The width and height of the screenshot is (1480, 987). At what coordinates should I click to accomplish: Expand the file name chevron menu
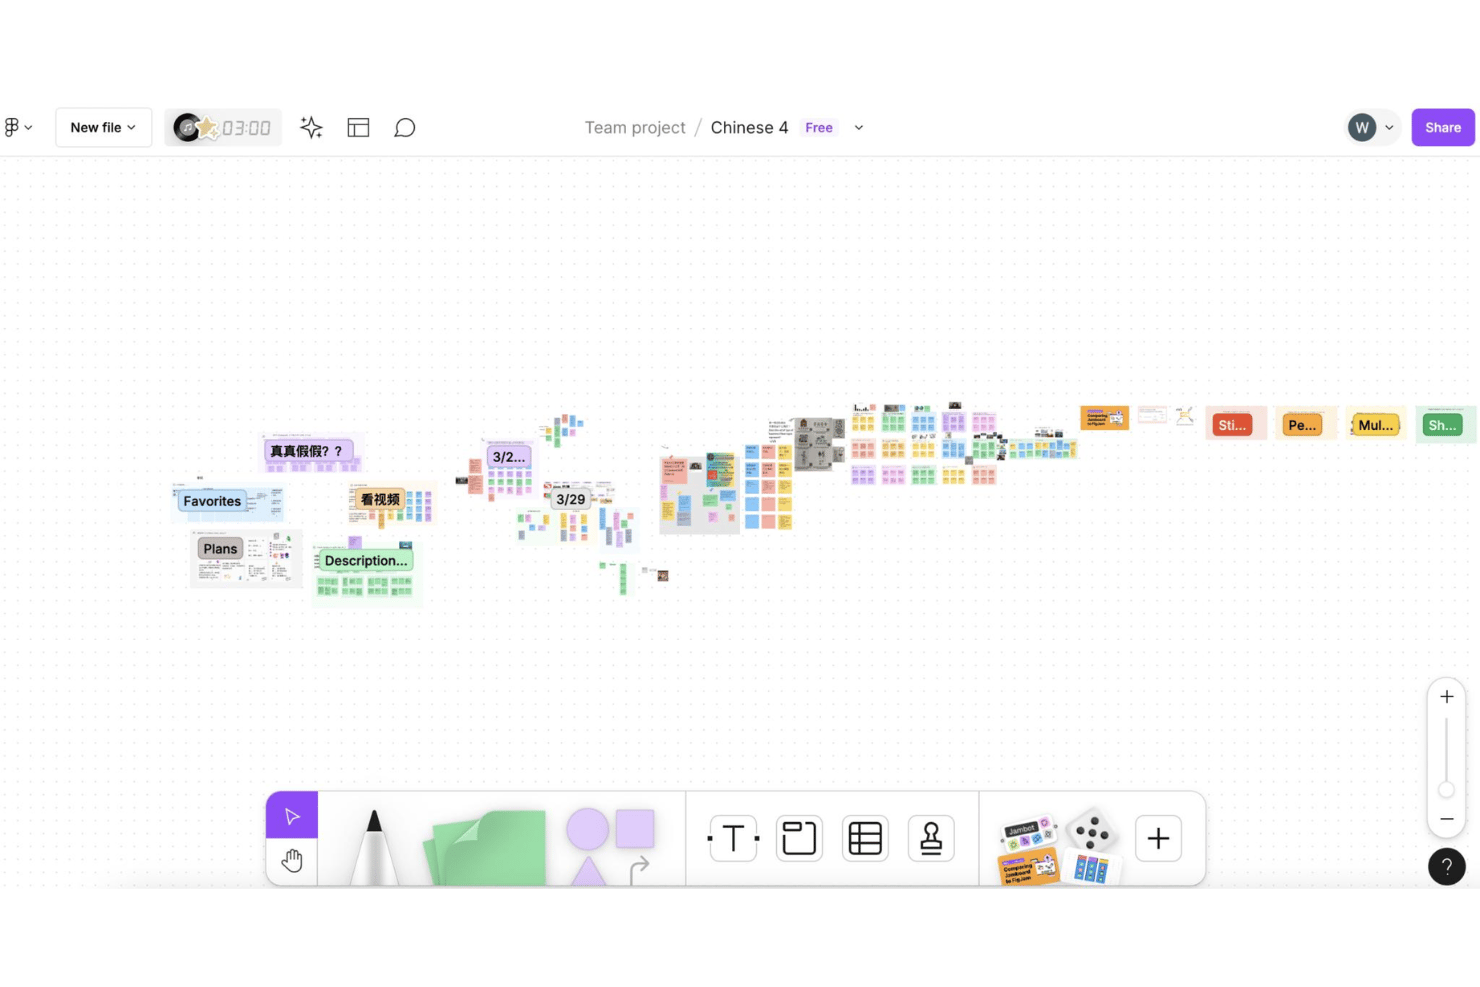coord(858,127)
